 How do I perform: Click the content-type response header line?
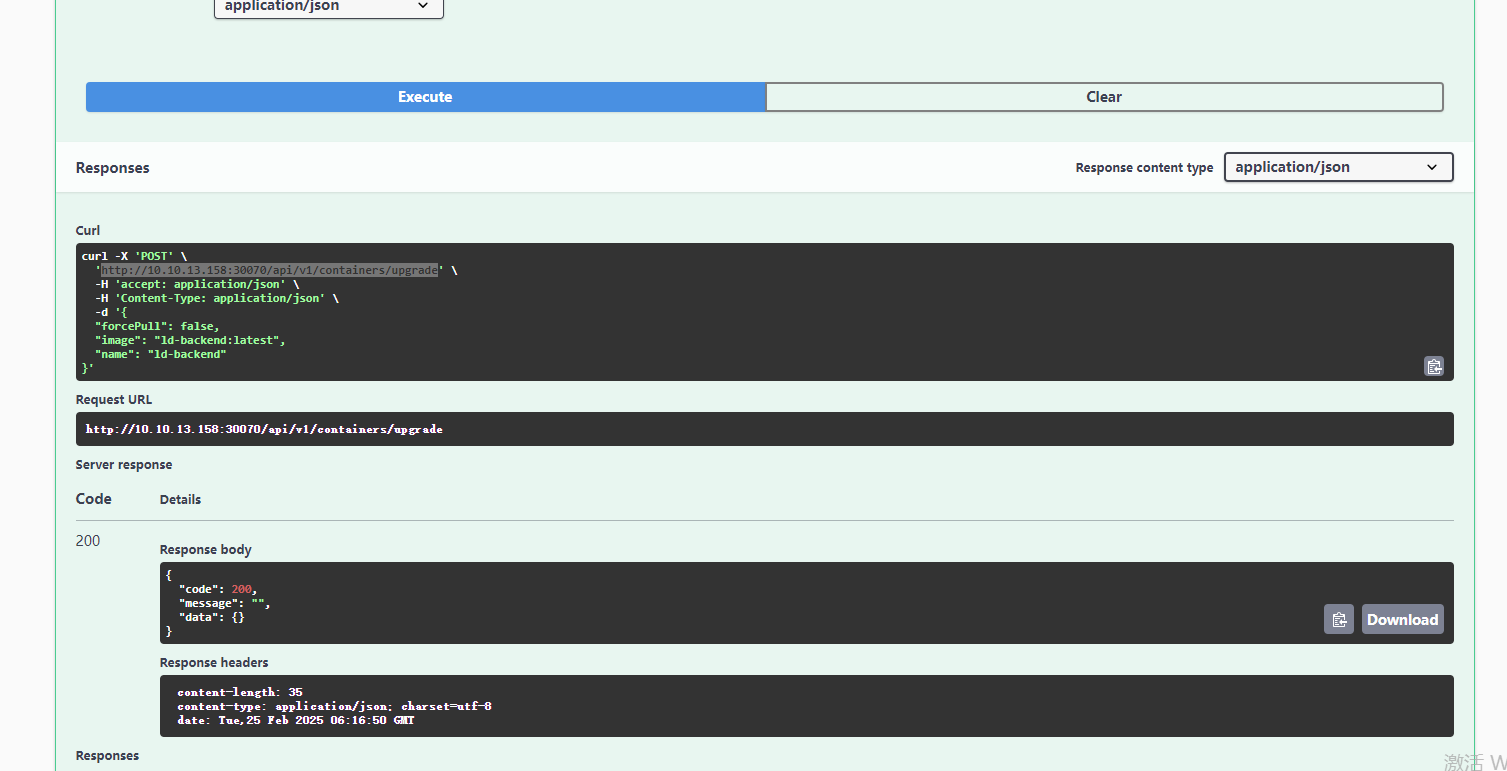click(334, 706)
